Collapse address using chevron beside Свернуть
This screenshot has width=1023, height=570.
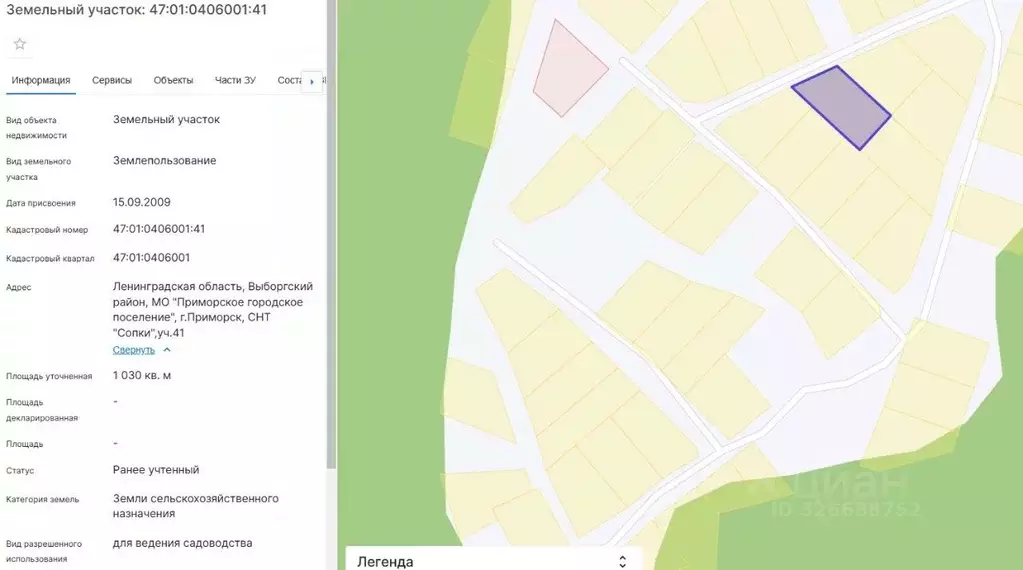167,350
